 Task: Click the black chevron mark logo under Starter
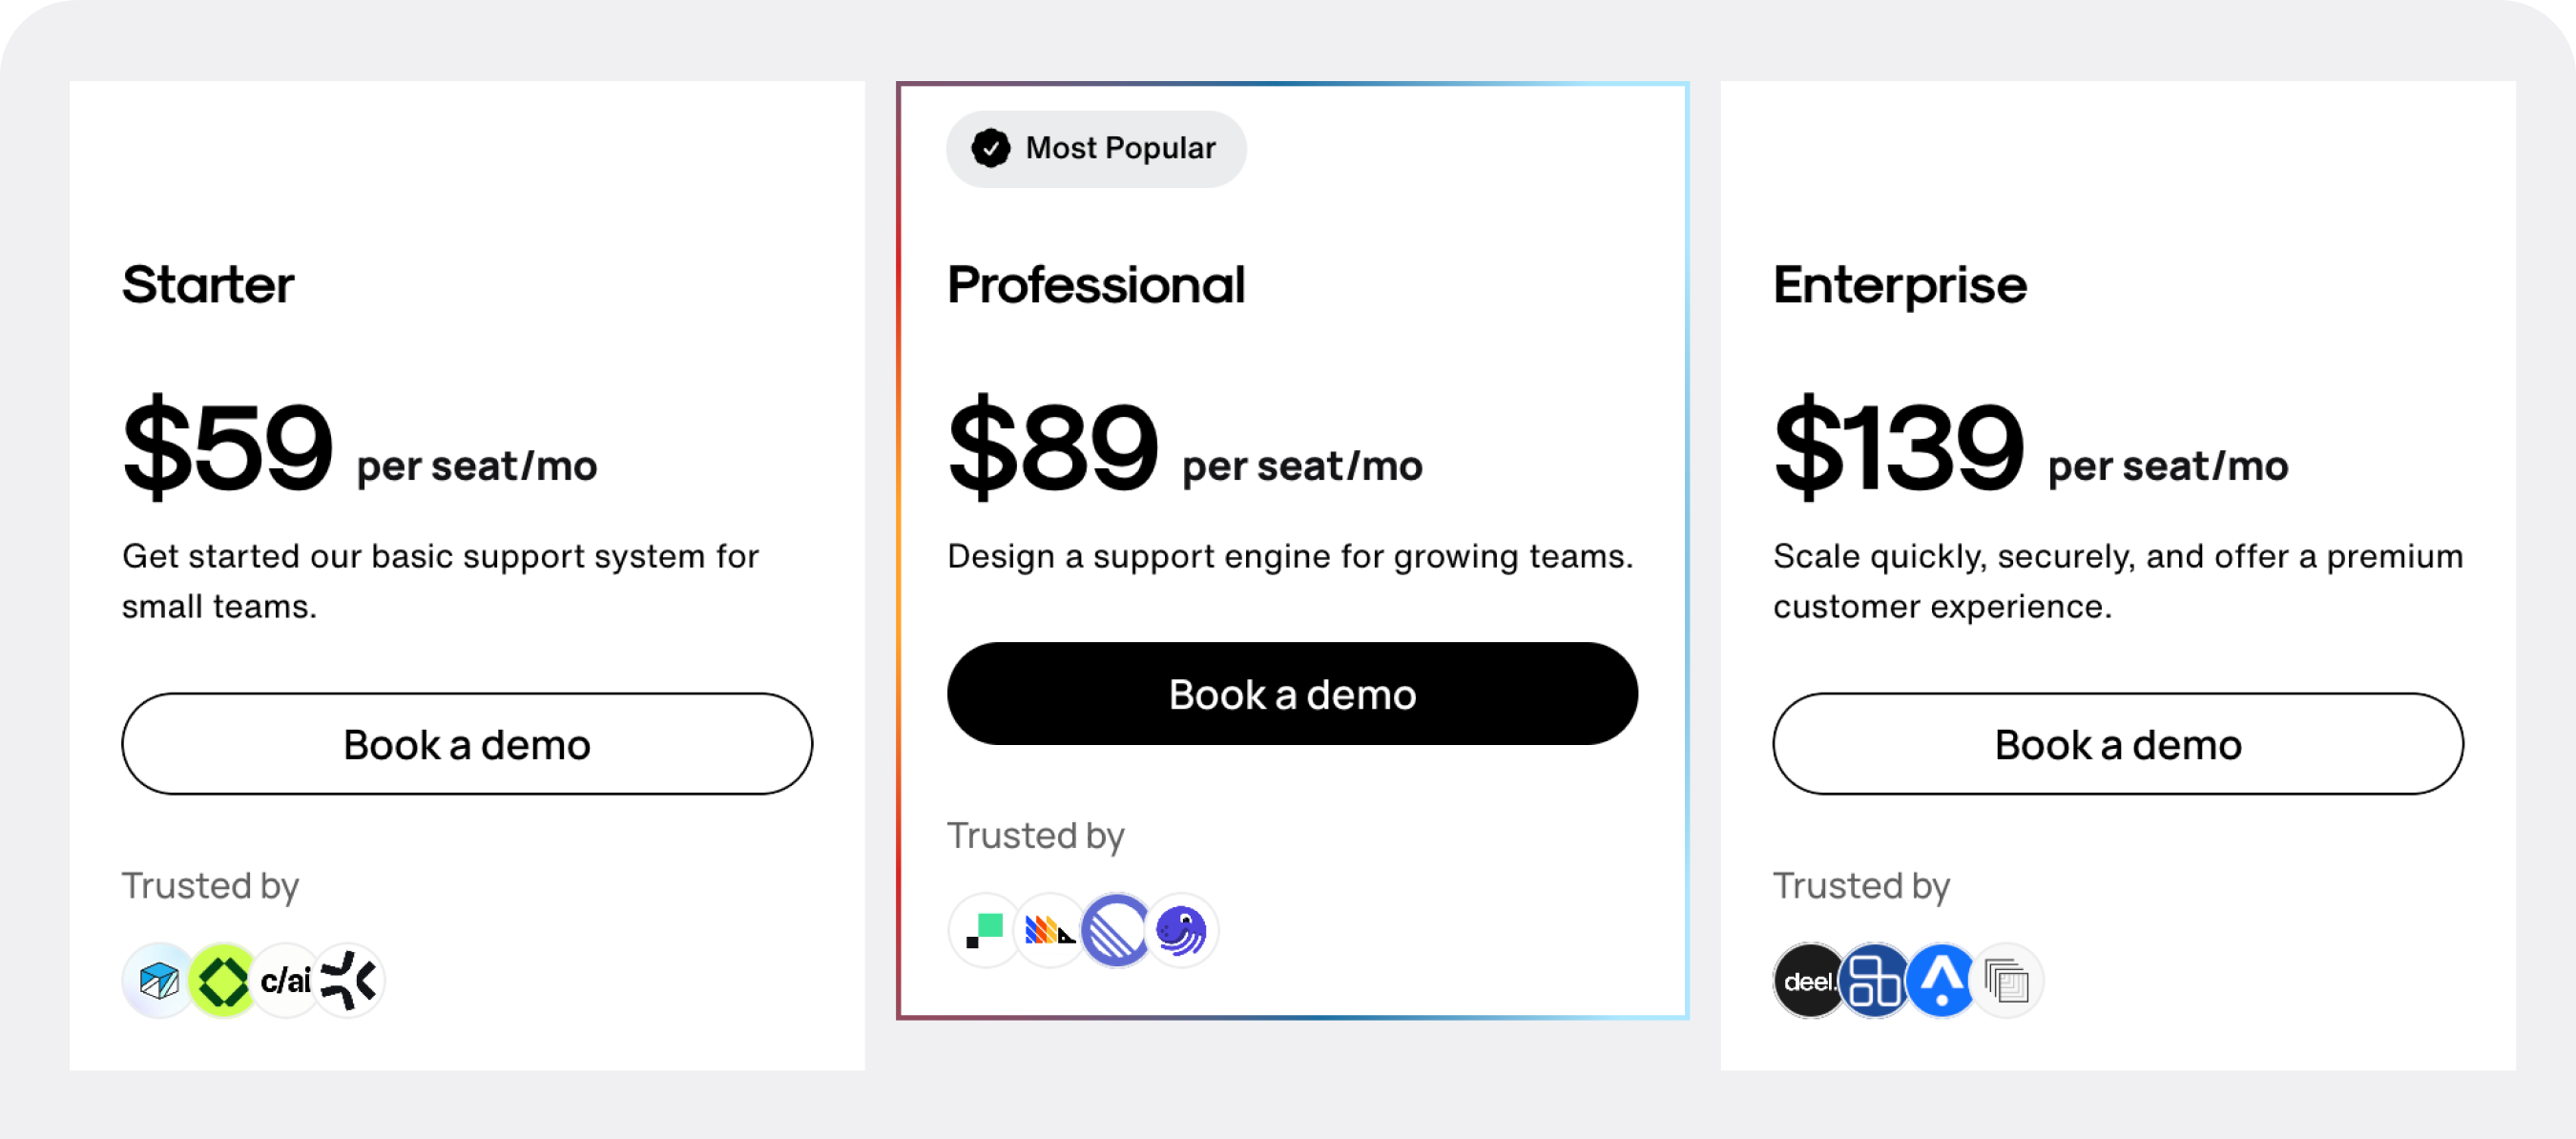[349, 980]
